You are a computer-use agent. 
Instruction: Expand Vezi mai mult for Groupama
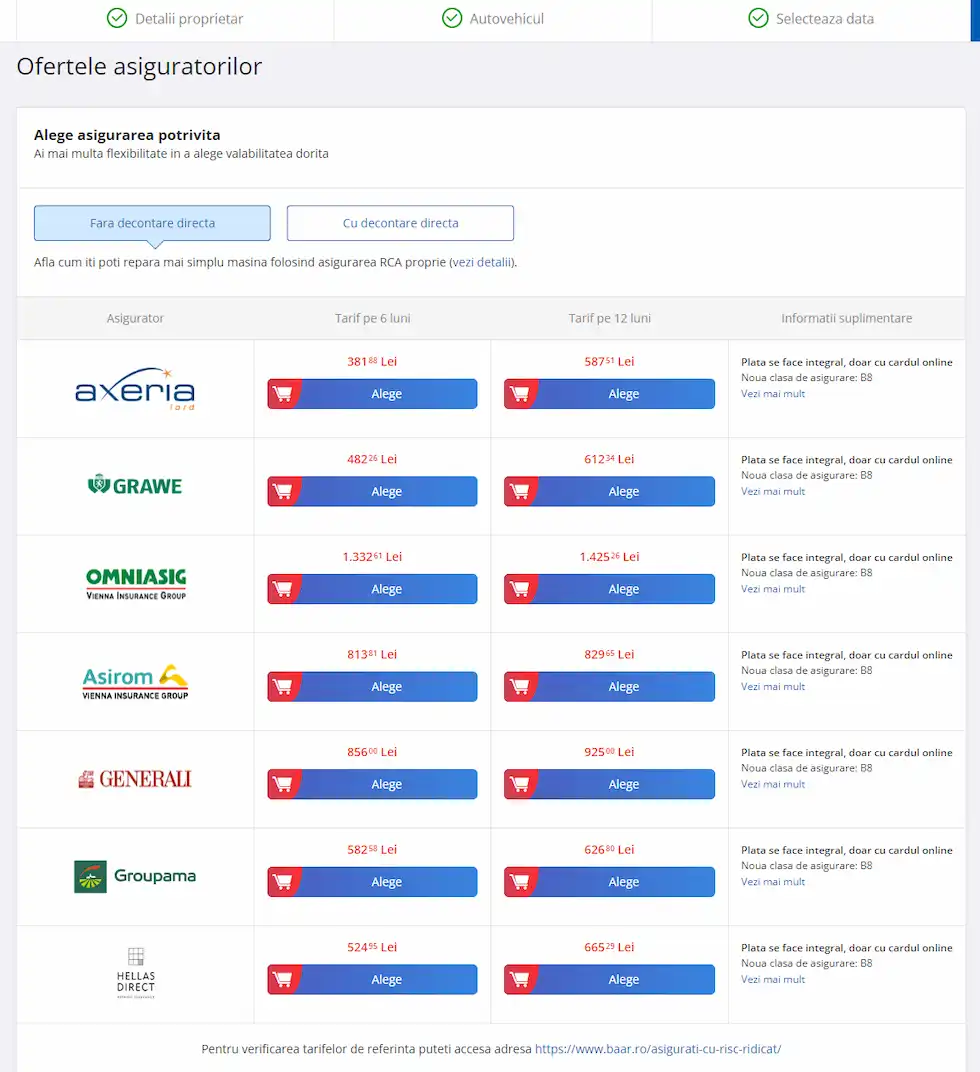773,882
